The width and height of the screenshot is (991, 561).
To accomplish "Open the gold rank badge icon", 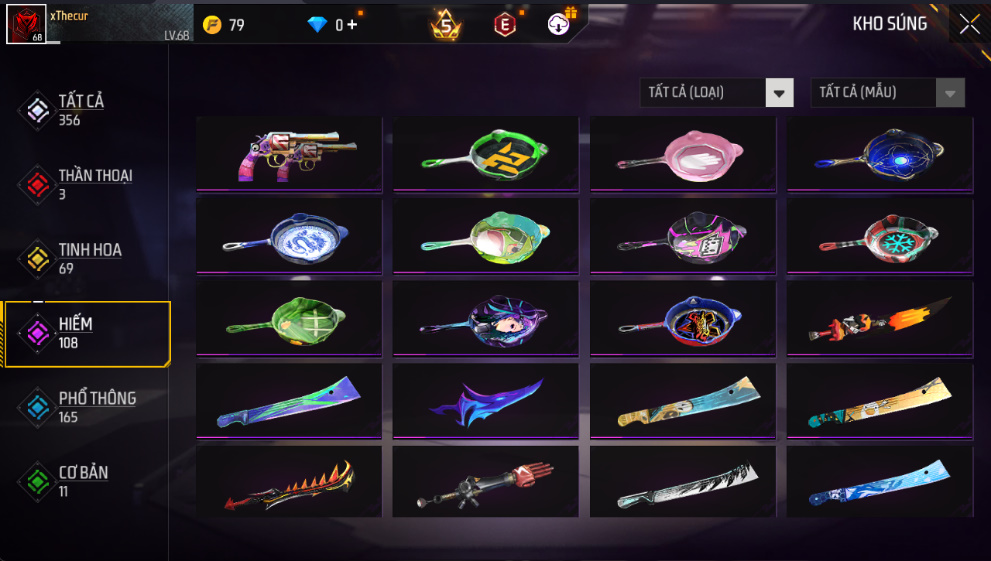I will tap(446, 25).
